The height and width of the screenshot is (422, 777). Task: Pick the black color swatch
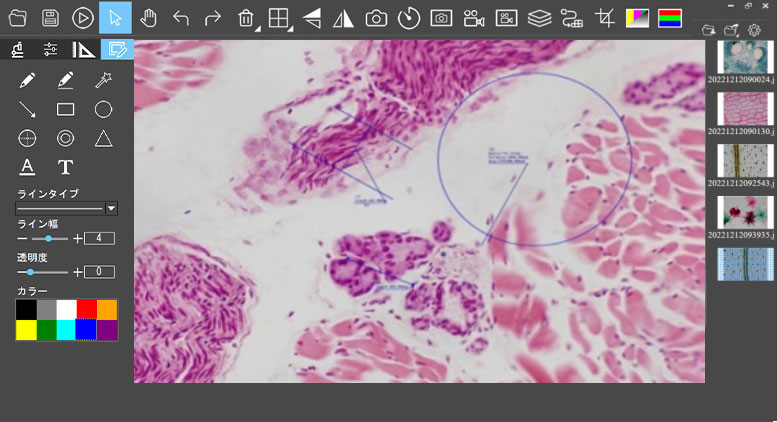coord(26,310)
